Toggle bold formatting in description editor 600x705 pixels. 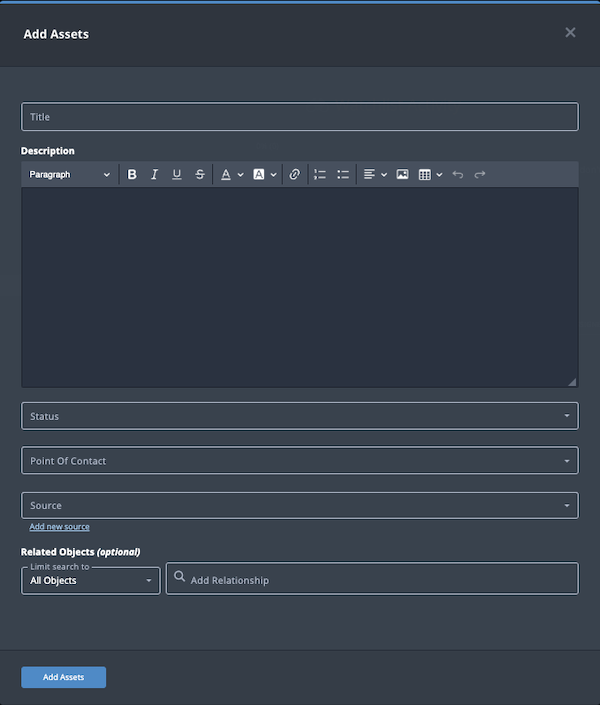(x=132, y=174)
